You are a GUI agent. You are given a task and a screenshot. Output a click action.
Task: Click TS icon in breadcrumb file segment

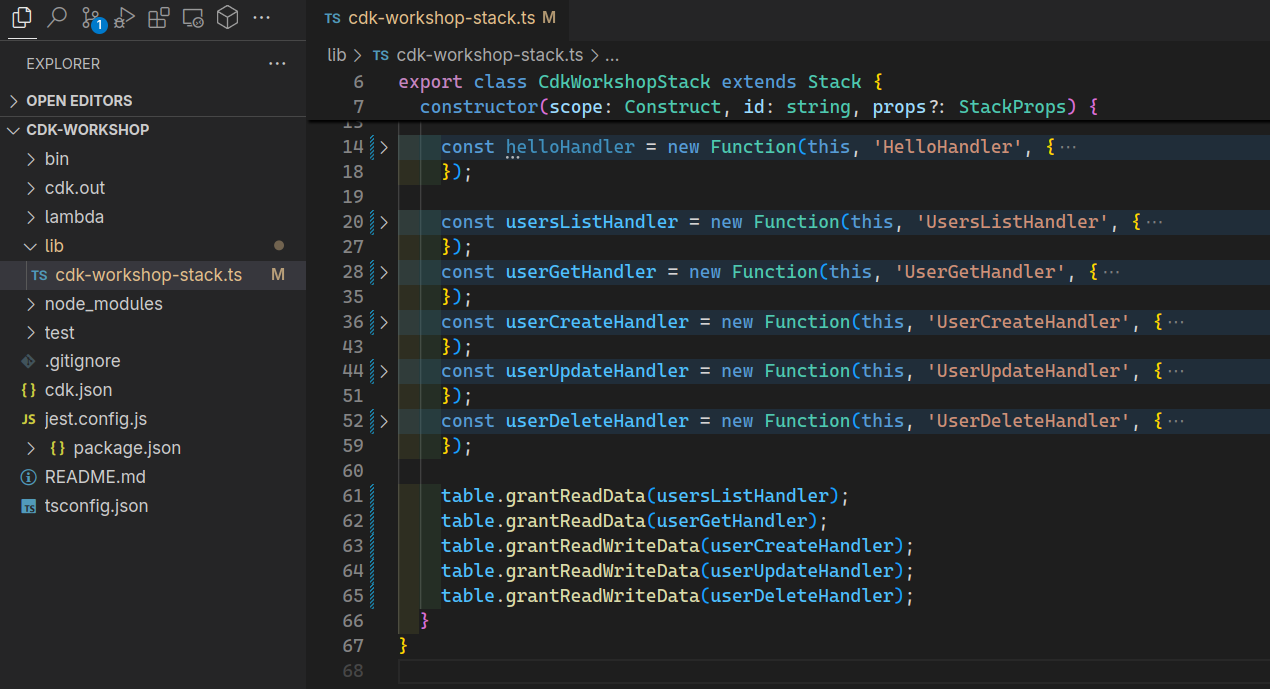(381, 56)
